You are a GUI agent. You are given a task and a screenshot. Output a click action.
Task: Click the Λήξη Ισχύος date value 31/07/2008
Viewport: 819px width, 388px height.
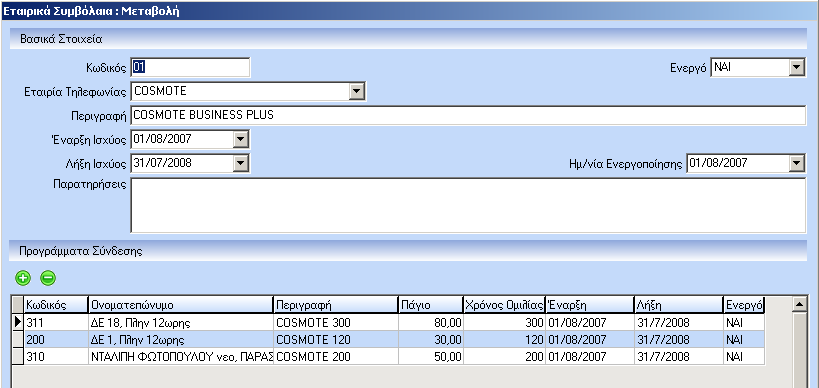(162, 163)
